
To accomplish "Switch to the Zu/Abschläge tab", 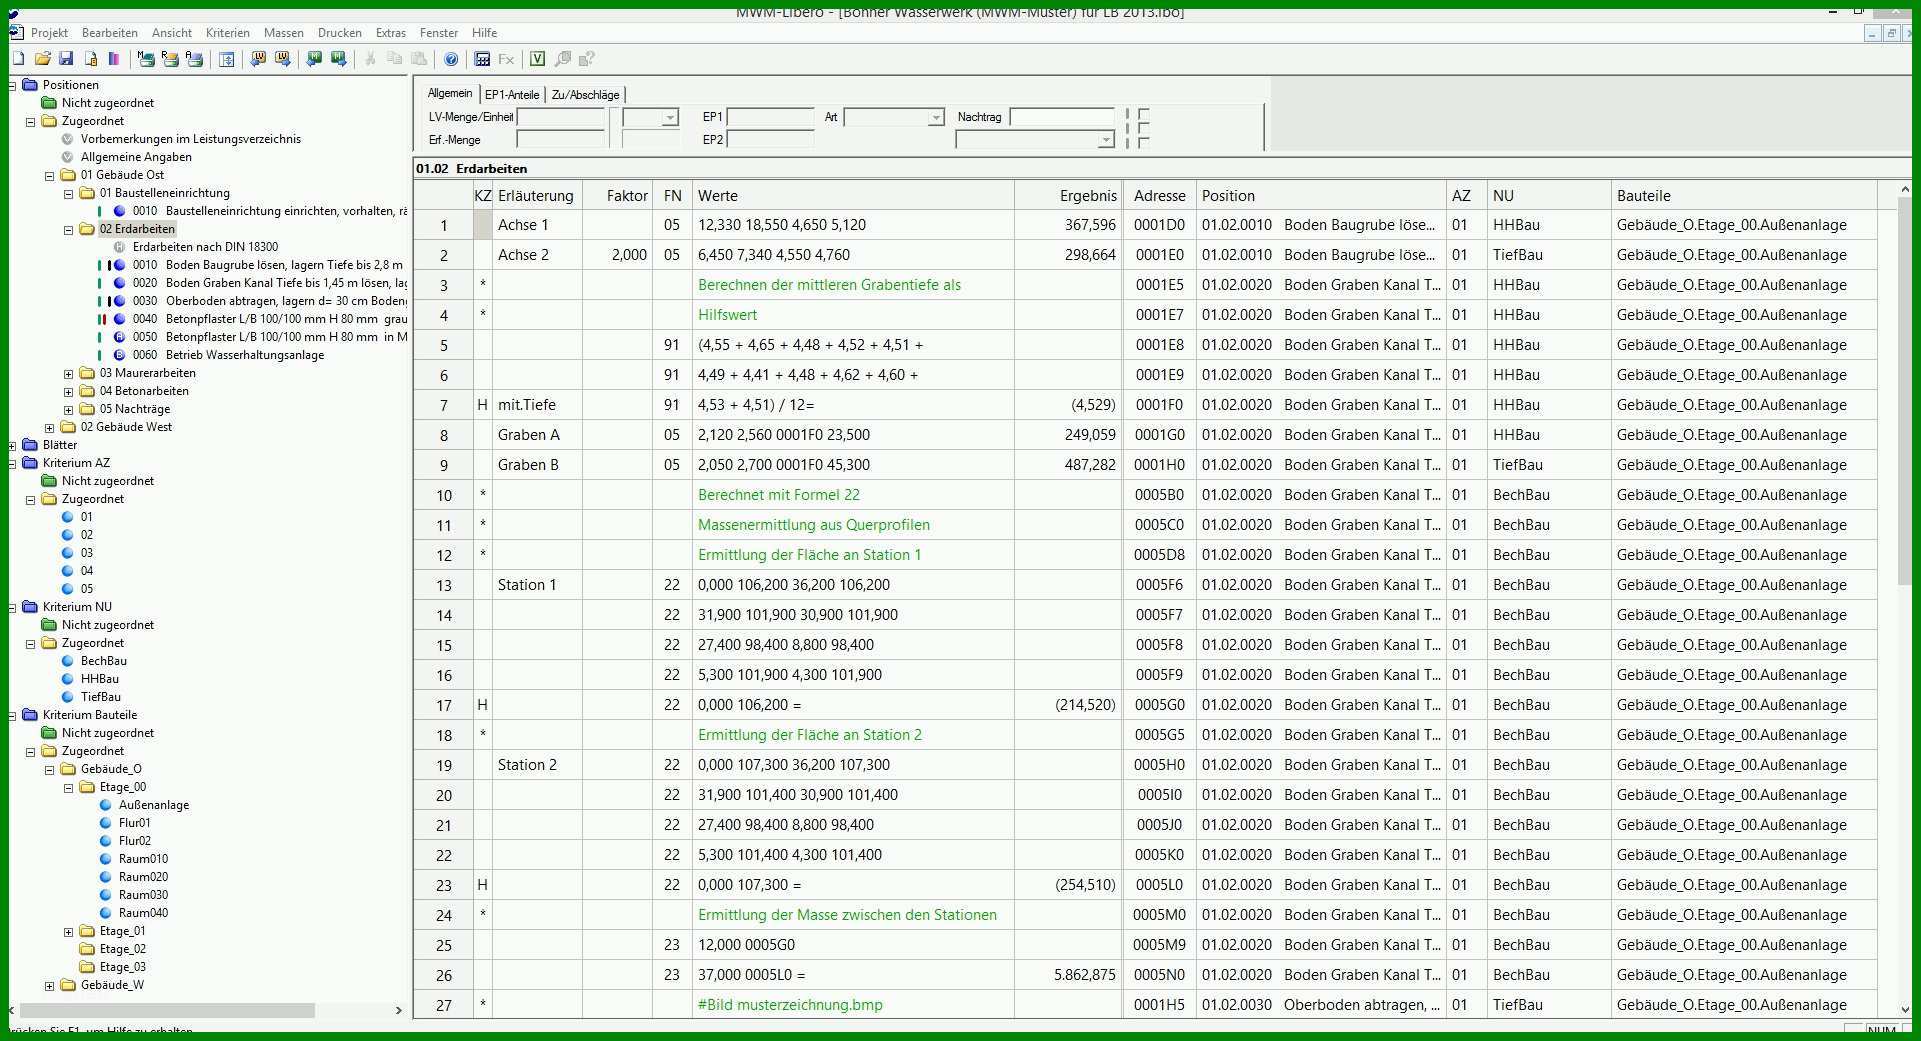I will pos(585,94).
